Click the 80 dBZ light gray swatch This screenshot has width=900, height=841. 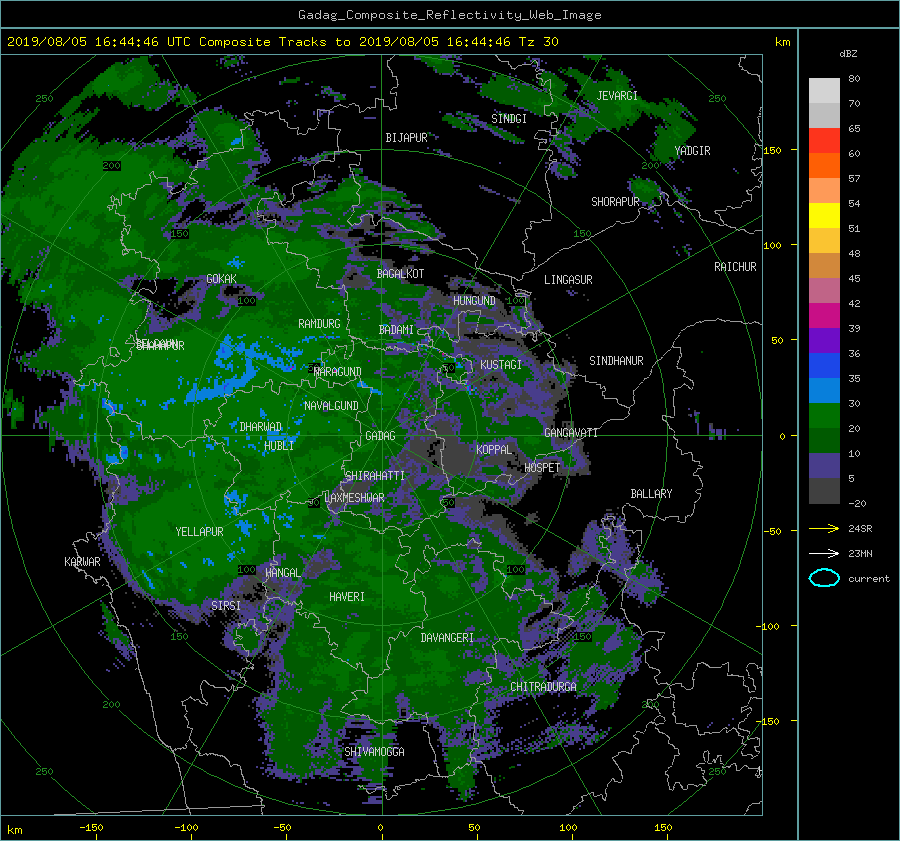pos(824,91)
